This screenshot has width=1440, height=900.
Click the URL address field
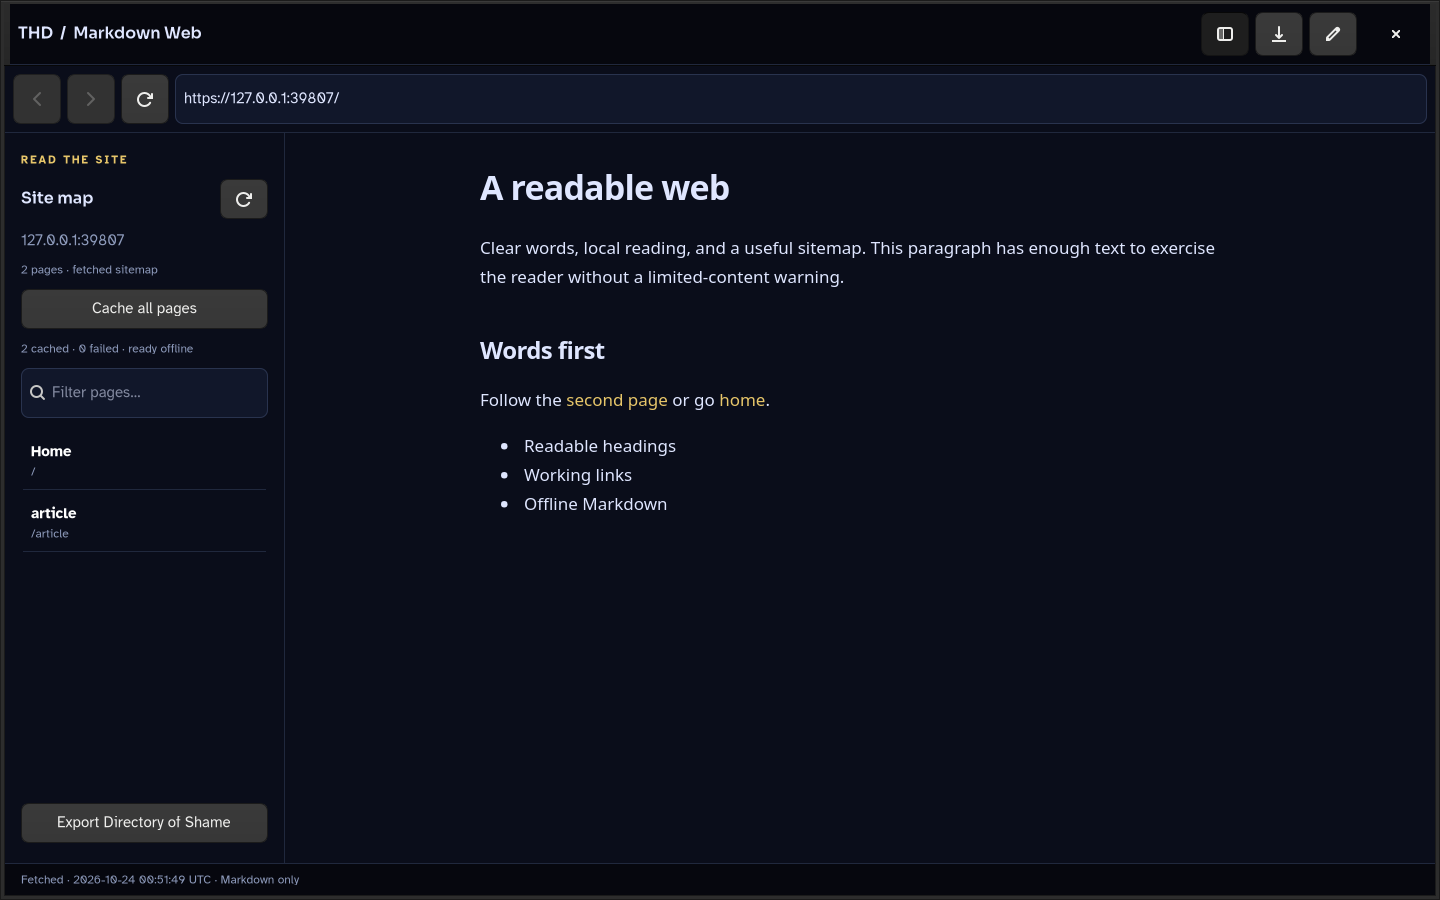(800, 99)
